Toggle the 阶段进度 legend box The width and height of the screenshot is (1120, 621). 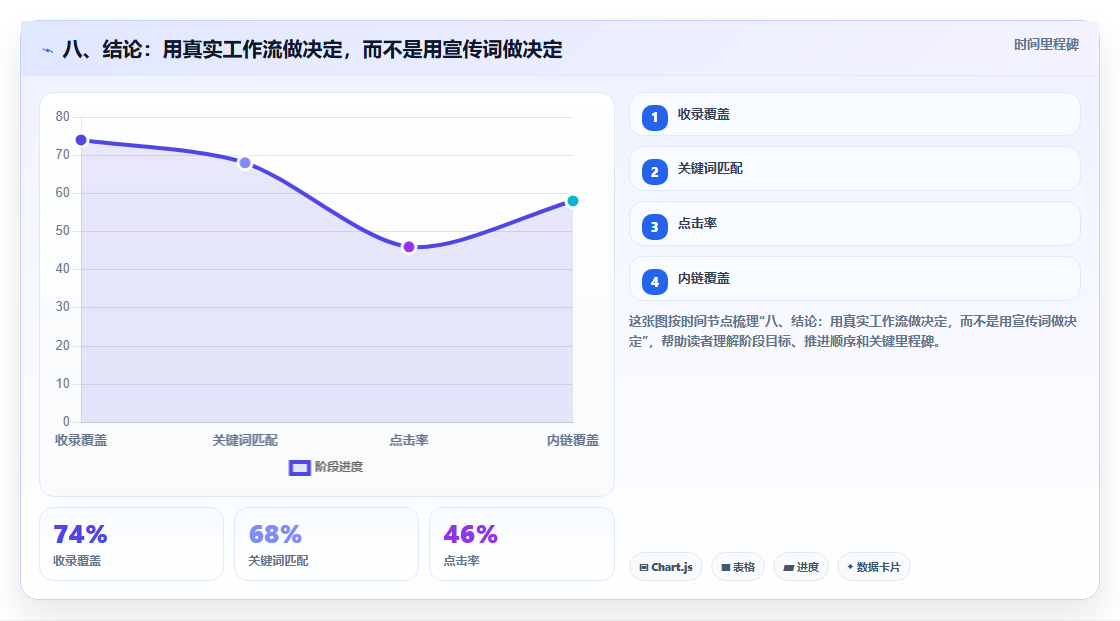click(299, 467)
